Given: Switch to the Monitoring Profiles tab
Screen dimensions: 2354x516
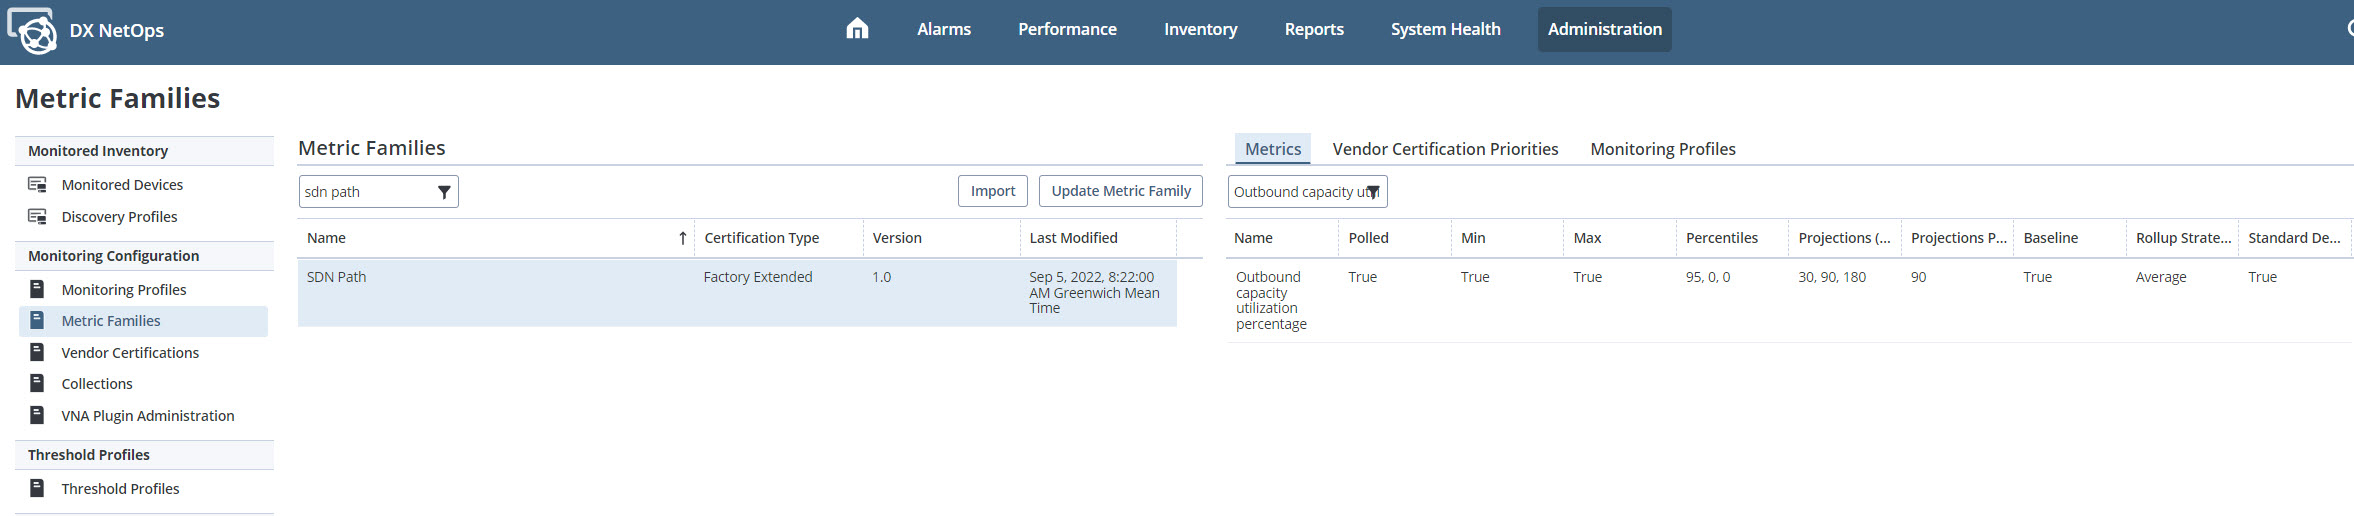Looking at the screenshot, I should click(x=1662, y=149).
